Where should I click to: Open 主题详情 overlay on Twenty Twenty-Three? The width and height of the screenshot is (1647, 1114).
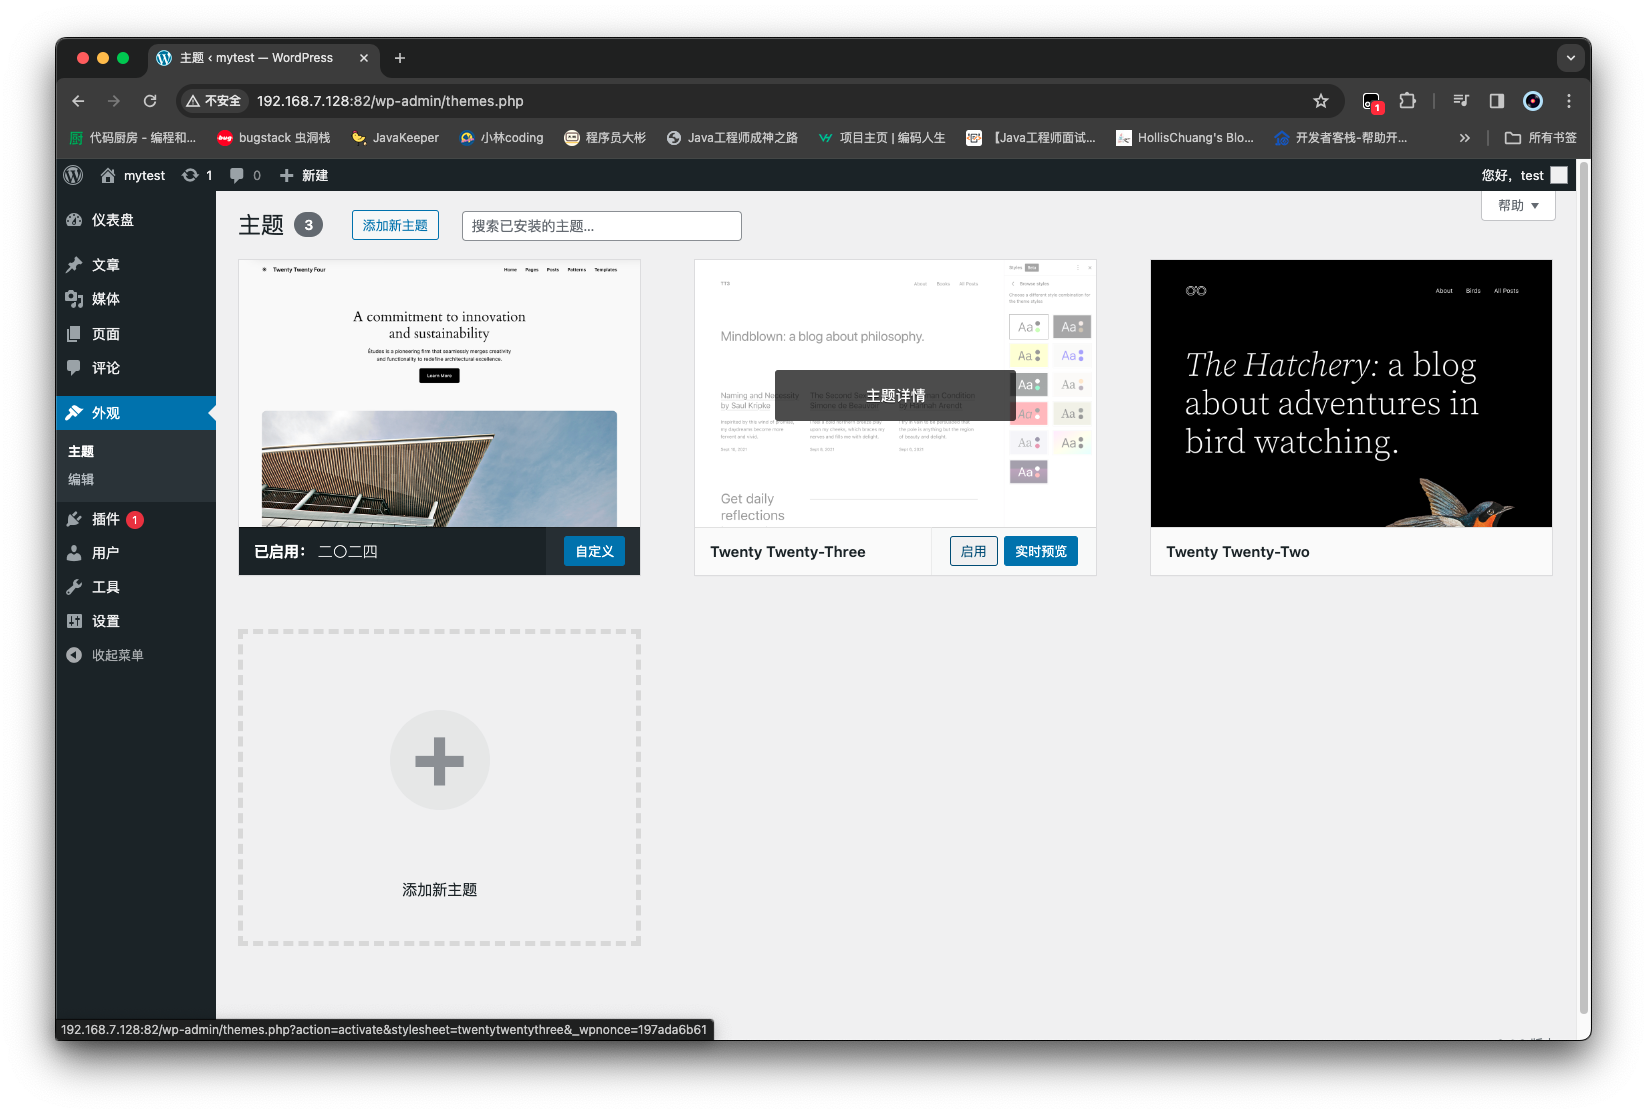click(895, 396)
